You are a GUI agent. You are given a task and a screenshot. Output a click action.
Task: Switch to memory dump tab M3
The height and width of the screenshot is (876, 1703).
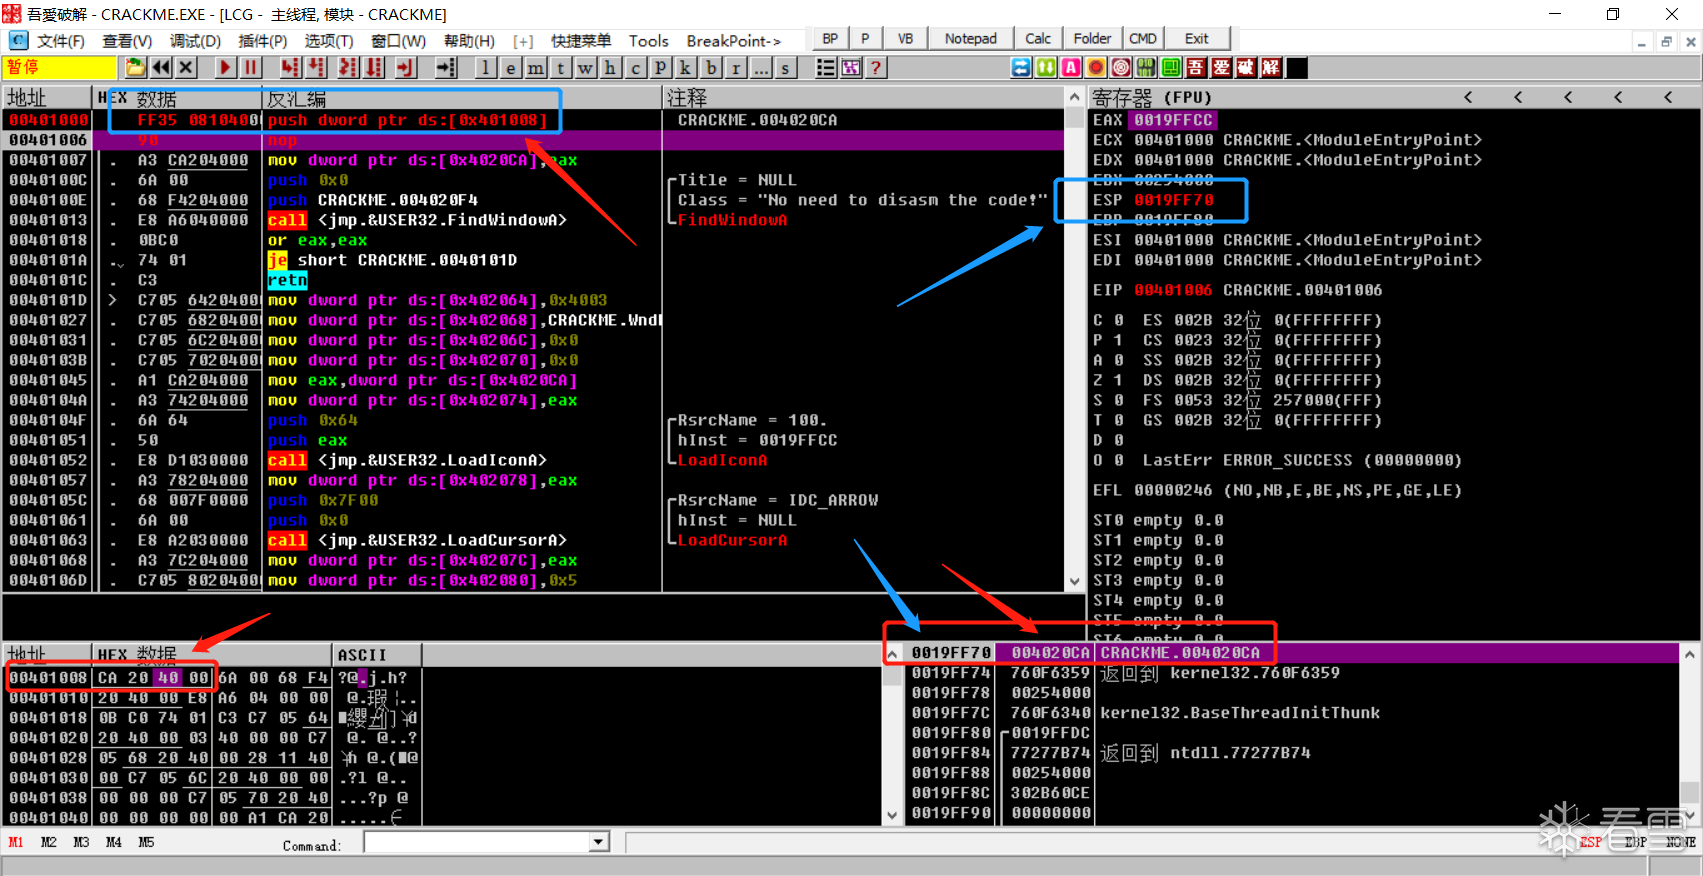(x=81, y=843)
